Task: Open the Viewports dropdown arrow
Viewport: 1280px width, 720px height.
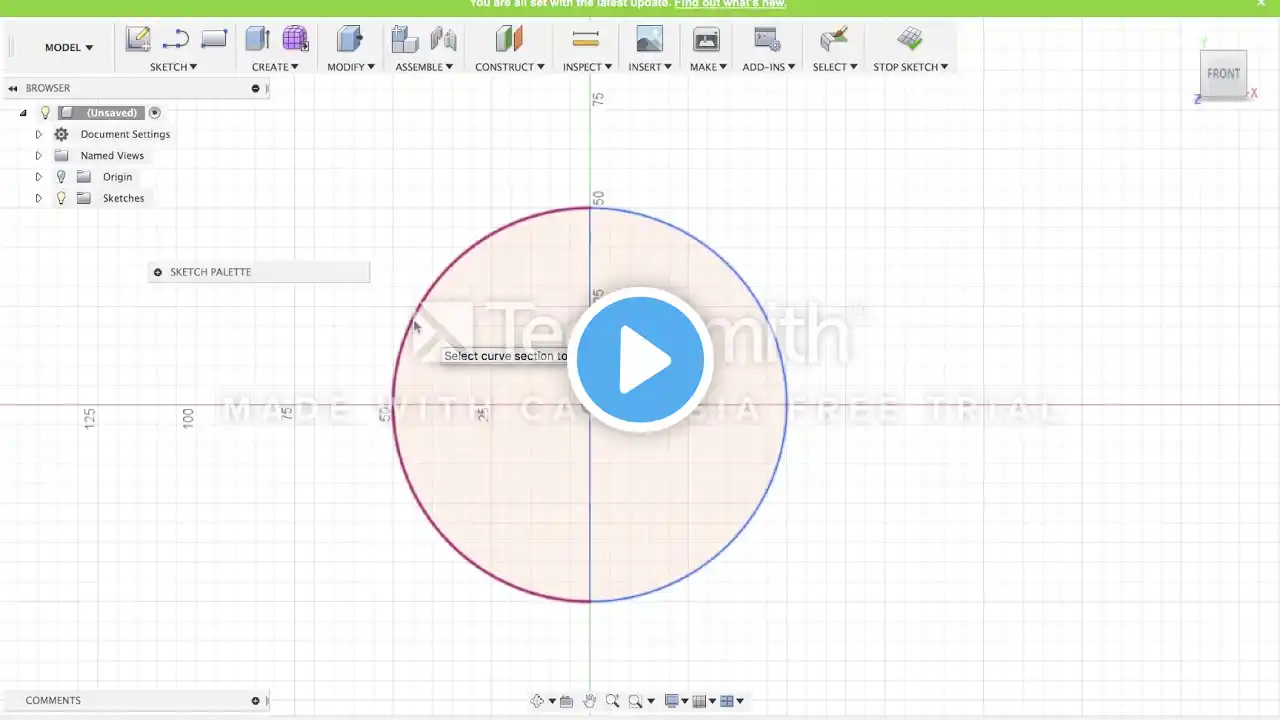Action: pos(740,702)
